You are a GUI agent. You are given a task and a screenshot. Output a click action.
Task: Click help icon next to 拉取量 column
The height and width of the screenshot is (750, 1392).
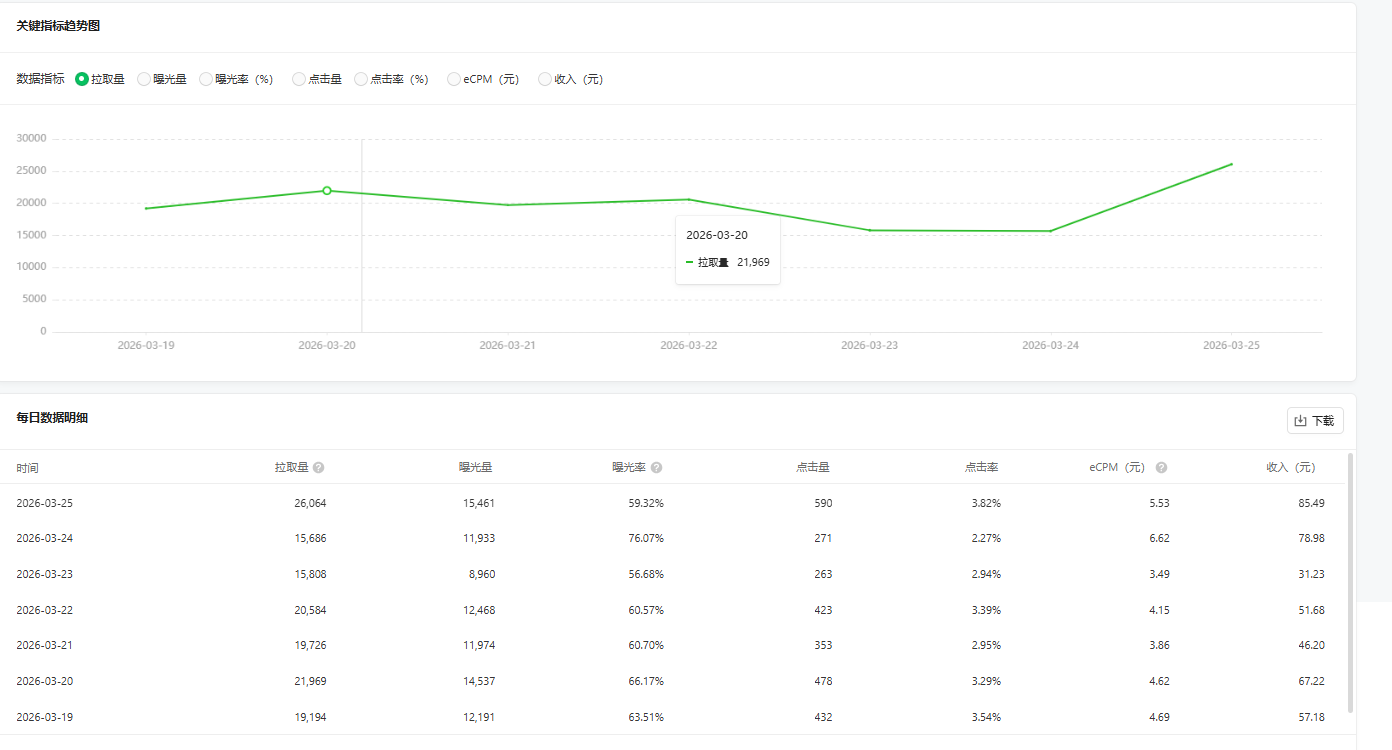click(x=318, y=467)
